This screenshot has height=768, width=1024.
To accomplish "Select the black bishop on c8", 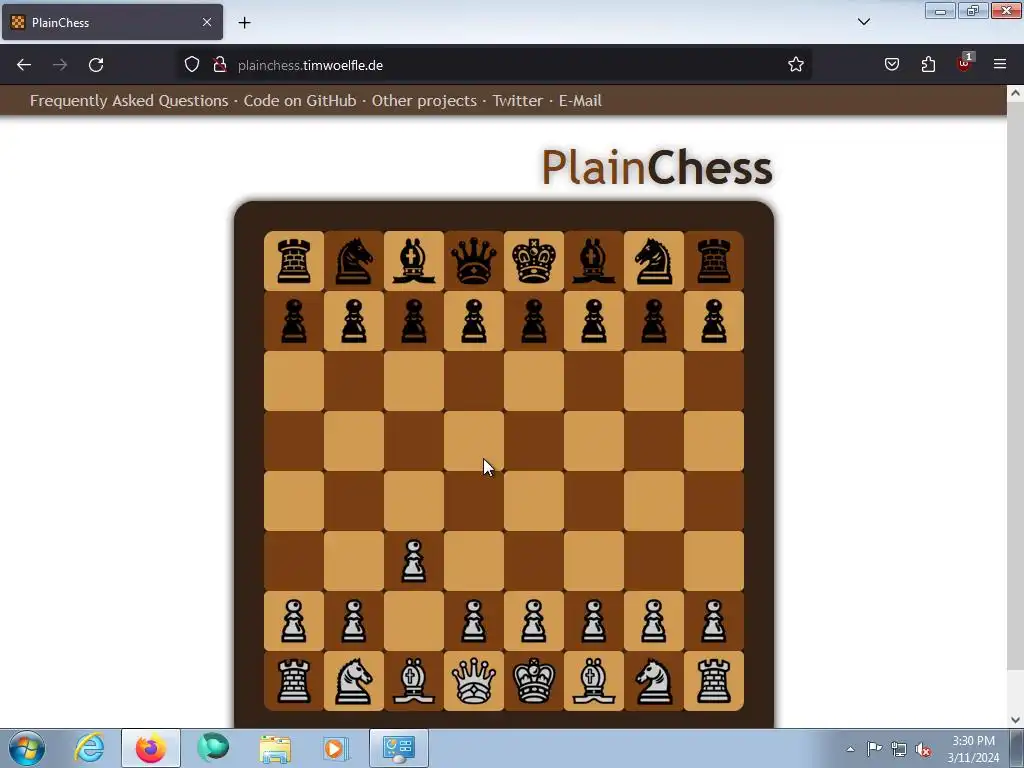I will click(x=414, y=261).
